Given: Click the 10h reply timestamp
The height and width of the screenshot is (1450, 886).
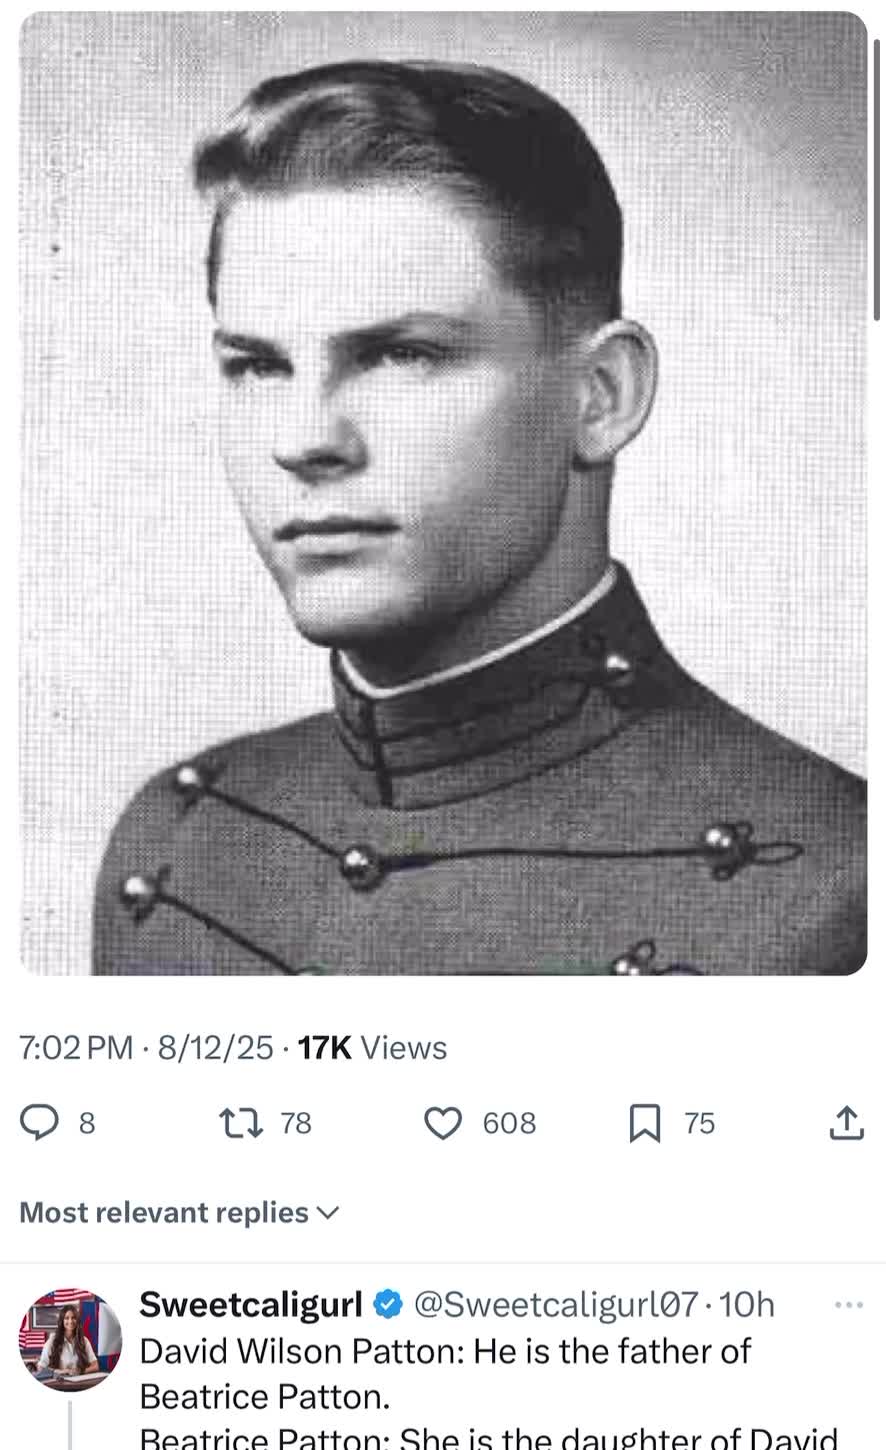Looking at the screenshot, I should [x=747, y=1304].
